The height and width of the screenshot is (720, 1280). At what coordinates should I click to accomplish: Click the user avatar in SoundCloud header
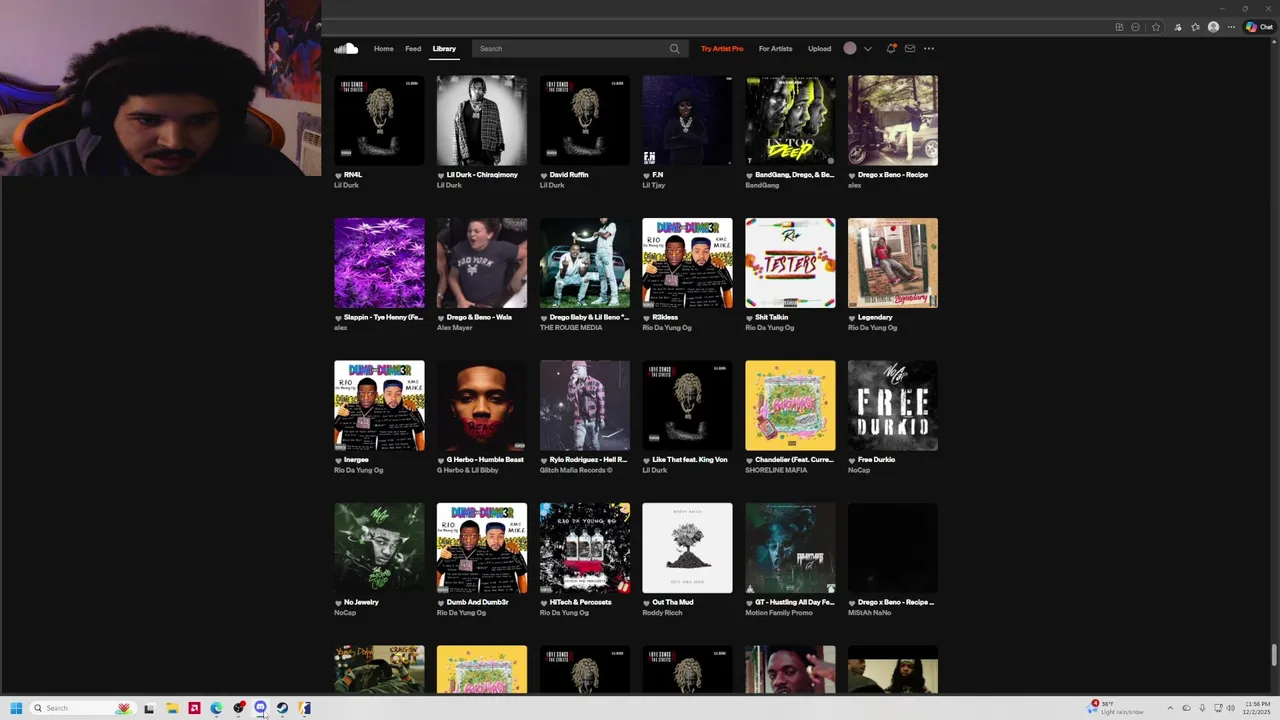[x=850, y=48]
